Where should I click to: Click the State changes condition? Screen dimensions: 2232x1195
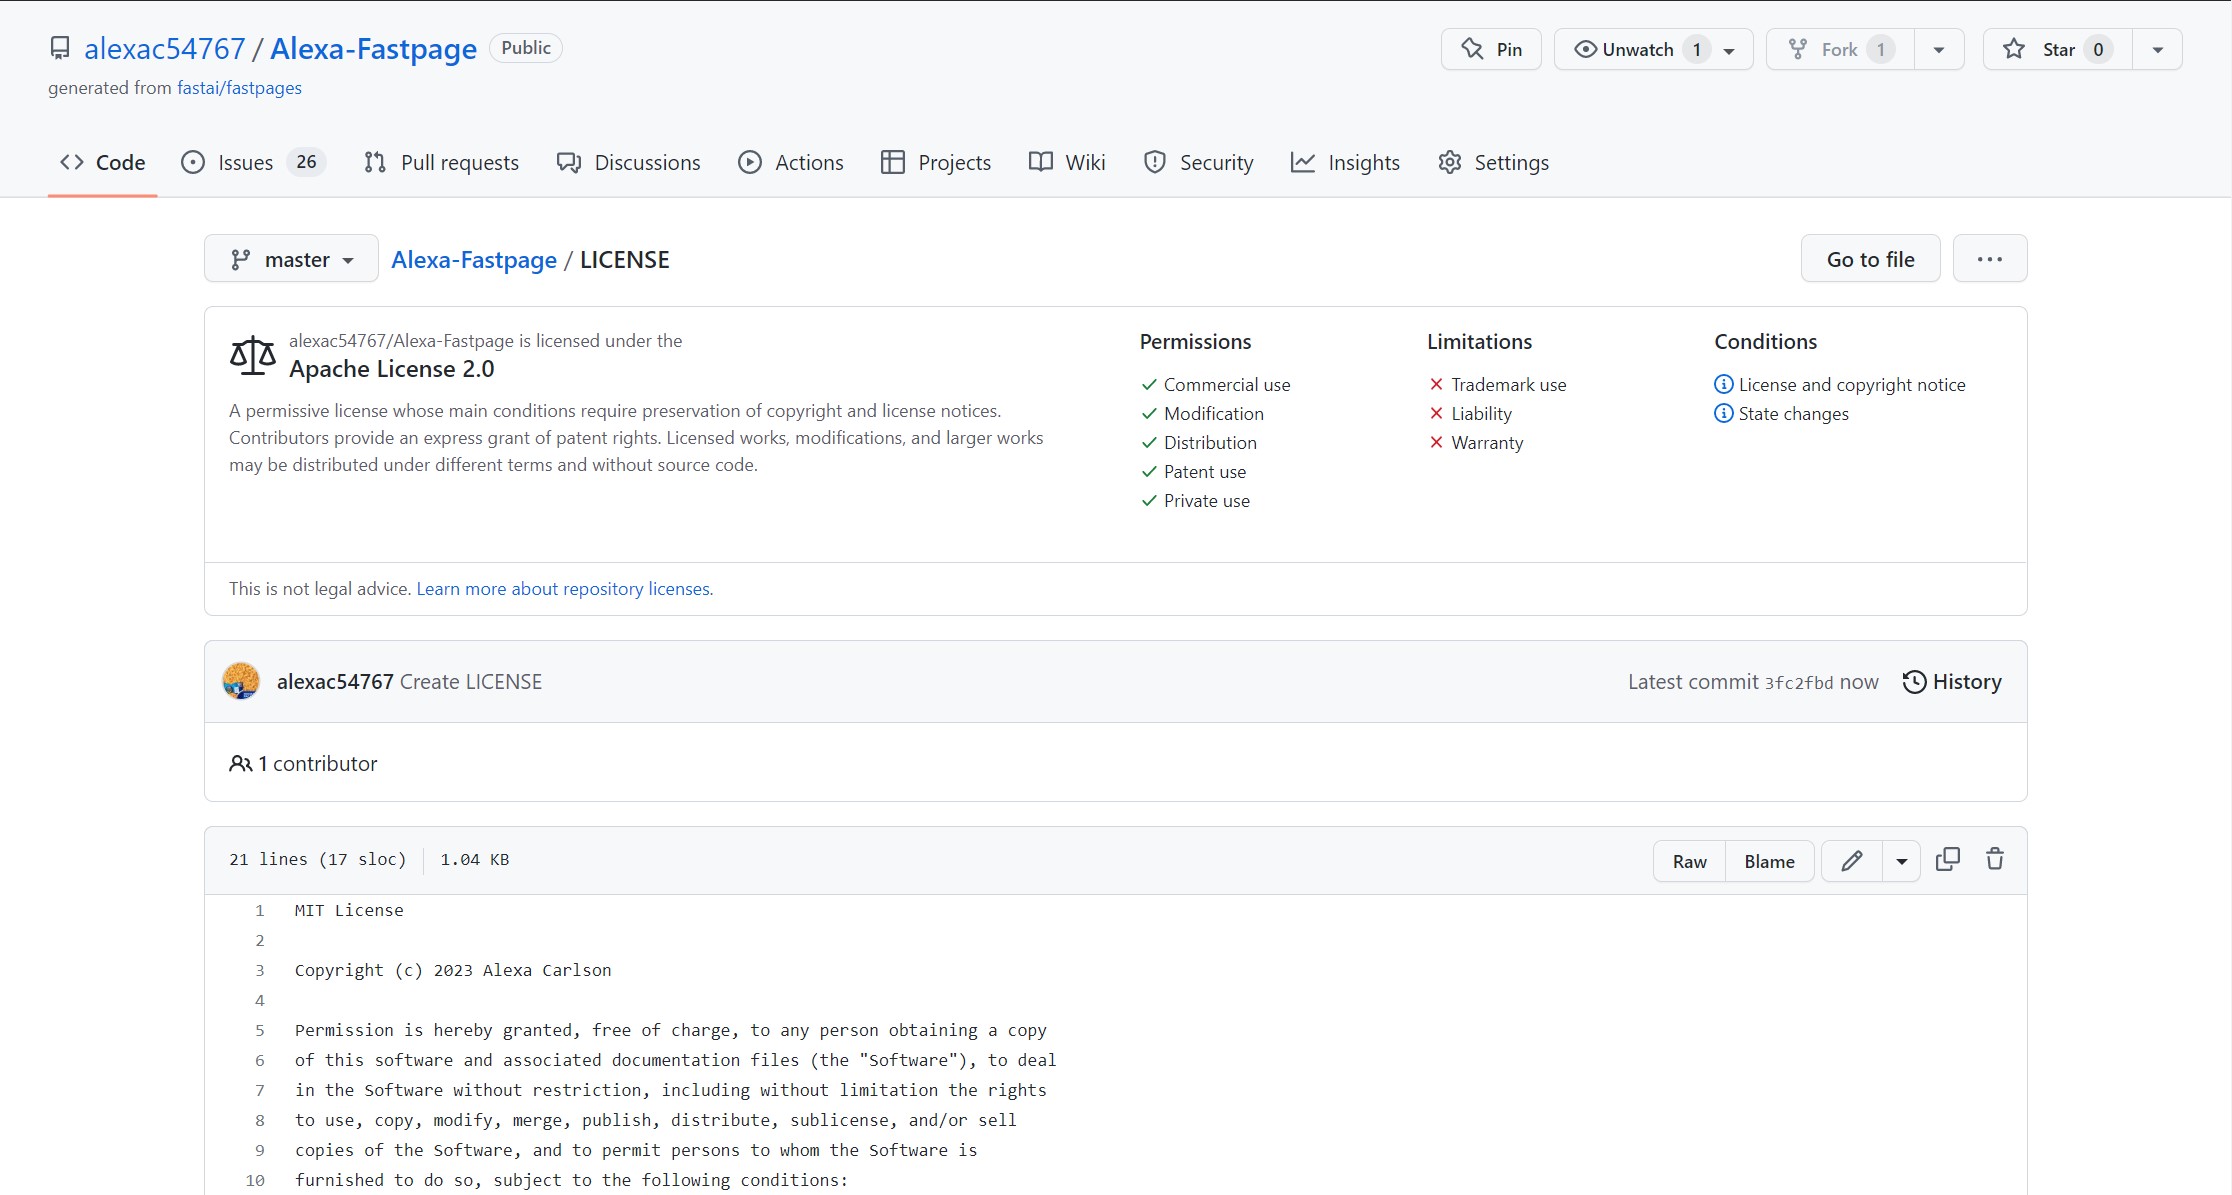(1793, 414)
